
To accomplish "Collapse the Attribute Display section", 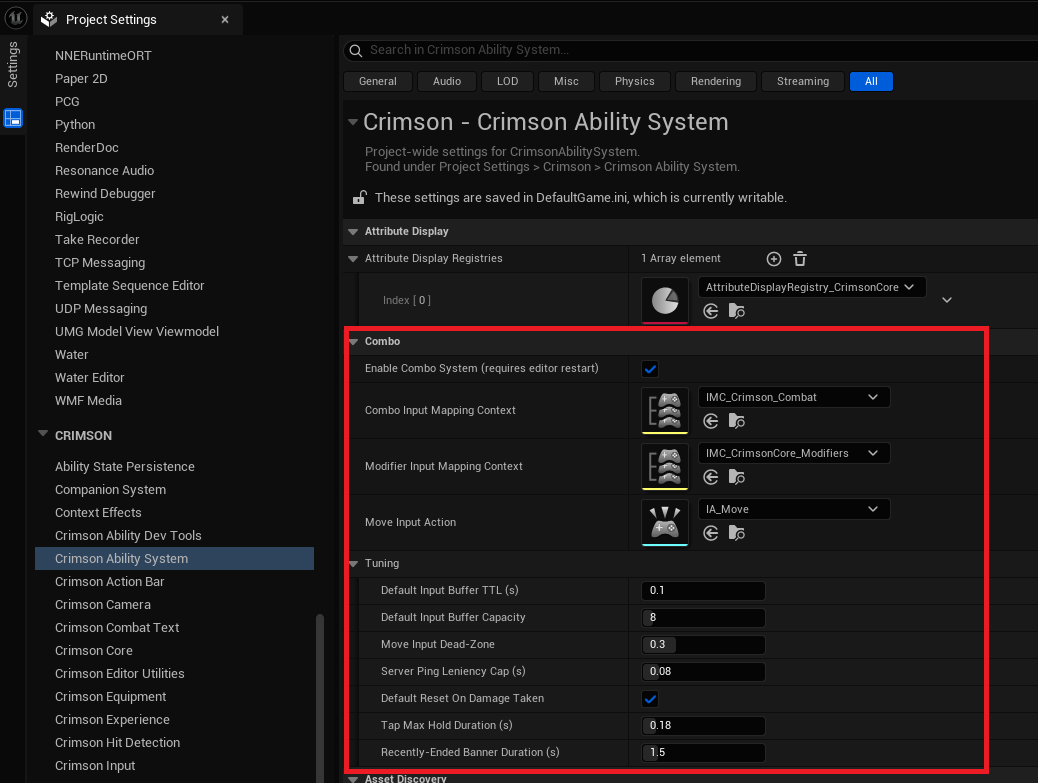I will click(353, 232).
